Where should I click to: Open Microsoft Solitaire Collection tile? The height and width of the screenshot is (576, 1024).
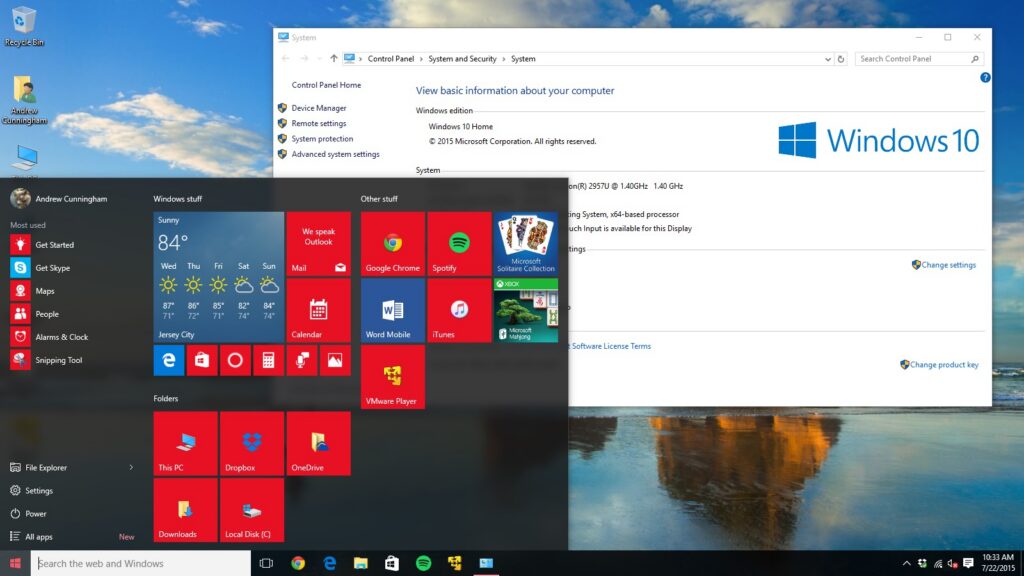tap(526, 243)
